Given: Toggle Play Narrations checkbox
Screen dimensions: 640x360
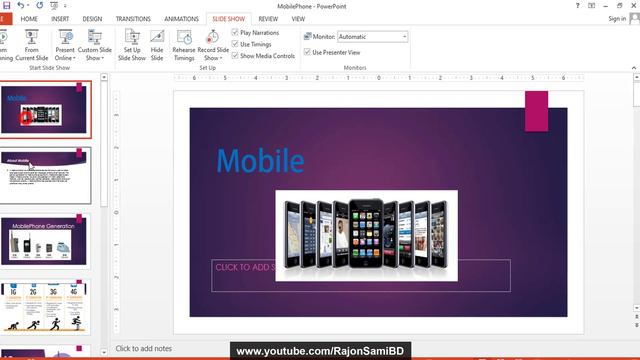Looking at the screenshot, I should point(235,32).
